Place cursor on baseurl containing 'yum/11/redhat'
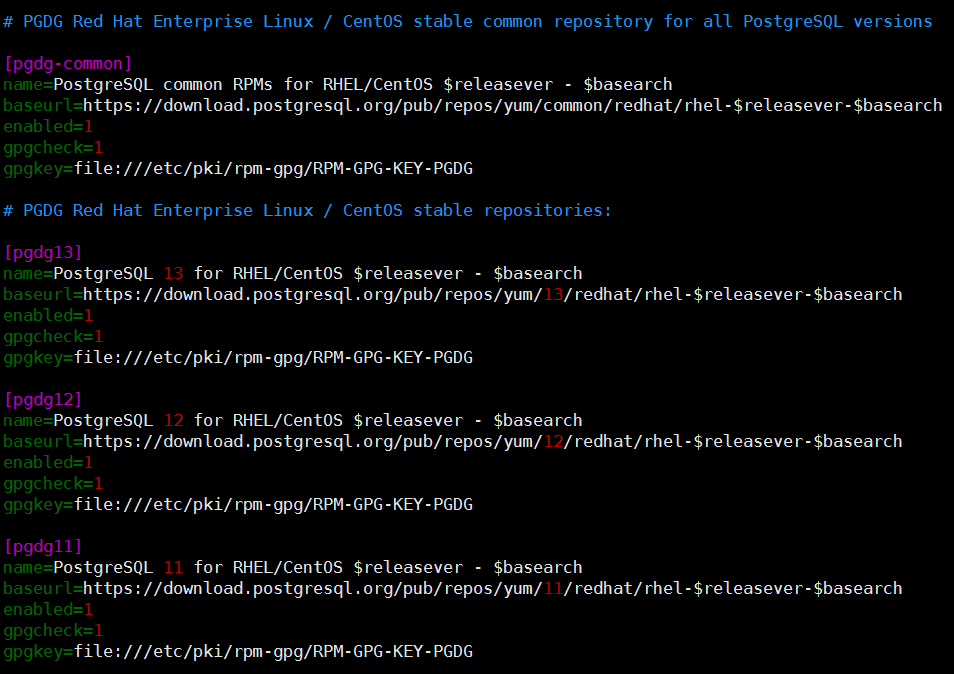The width and height of the screenshot is (954, 674). coord(453,589)
